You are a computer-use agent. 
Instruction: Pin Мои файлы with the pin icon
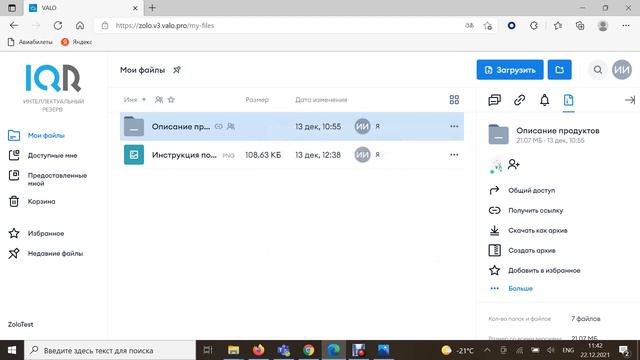point(177,70)
